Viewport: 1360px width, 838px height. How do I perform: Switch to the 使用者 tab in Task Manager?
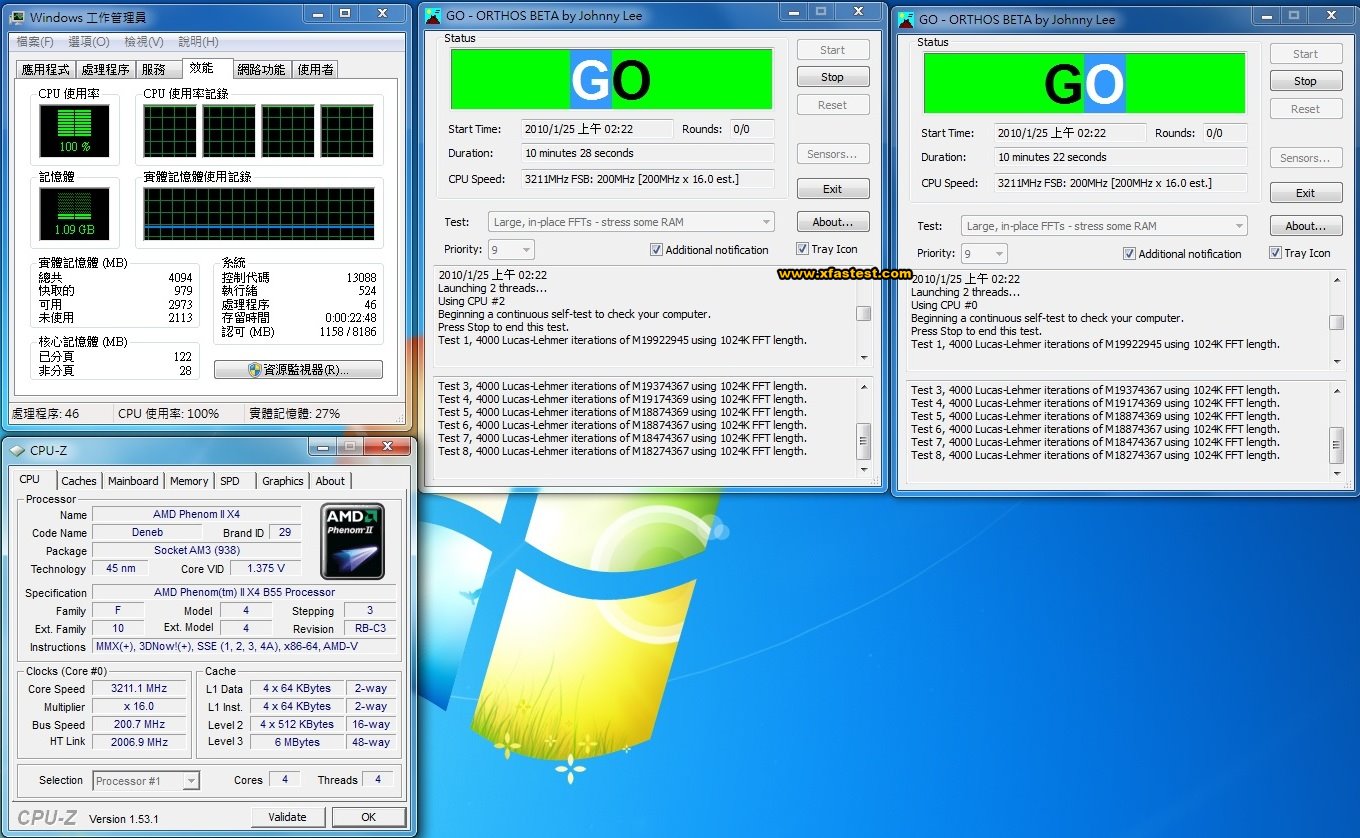click(x=315, y=70)
